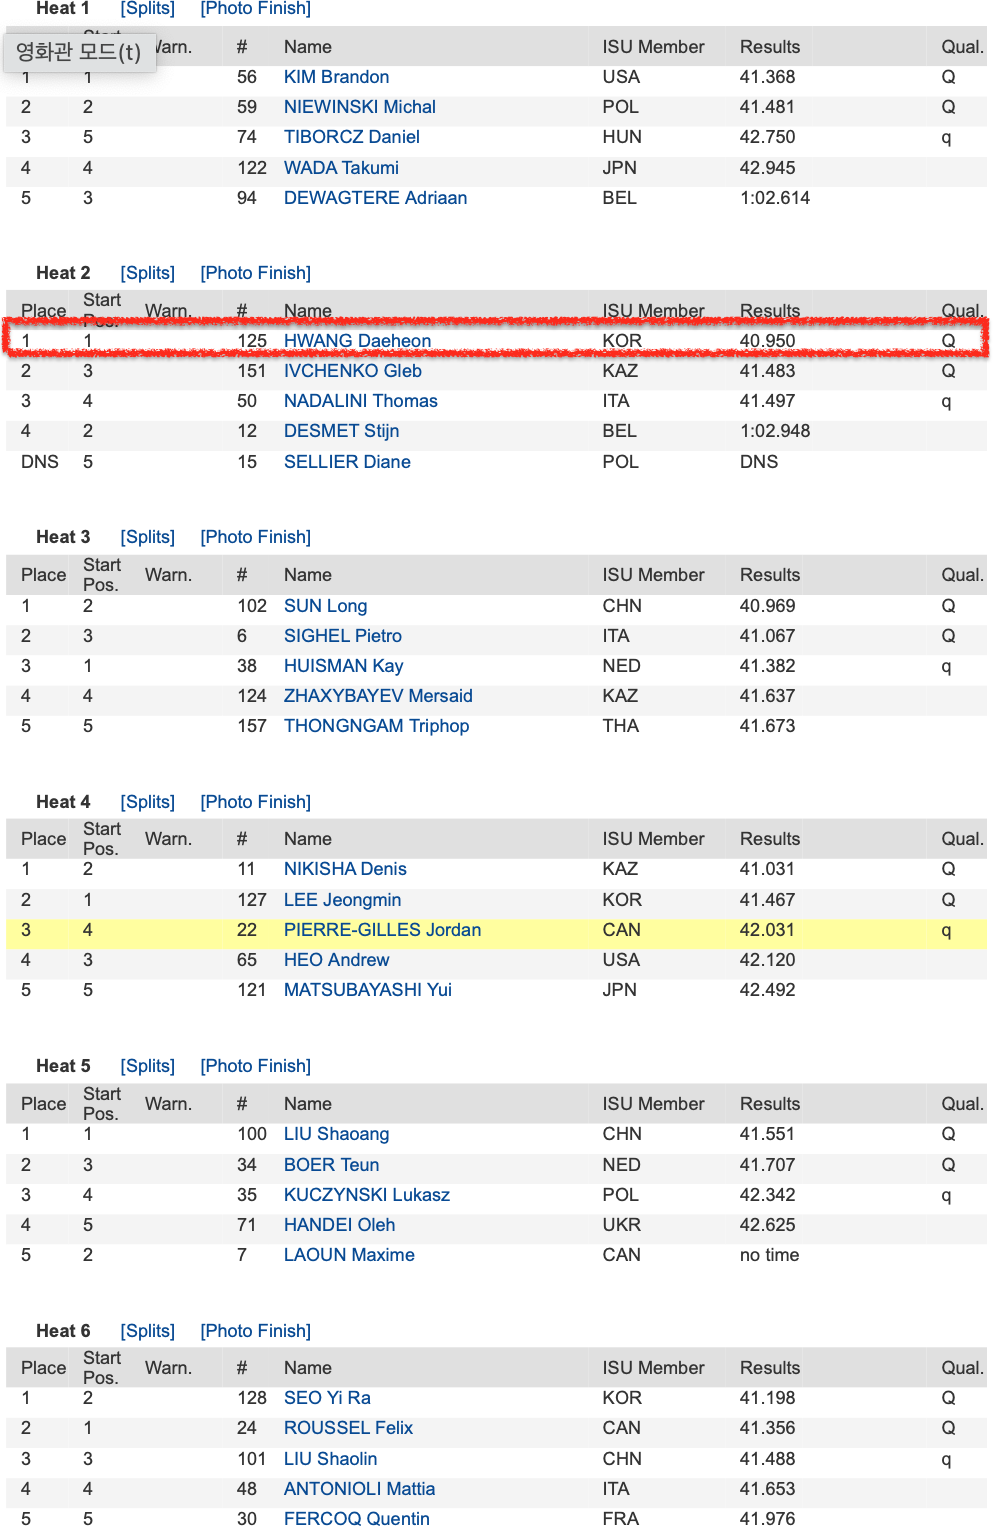Screen dimensions: 1004x1536
Task: Click the 영화관 모드(t) theater mode button
Action: [79, 52]
